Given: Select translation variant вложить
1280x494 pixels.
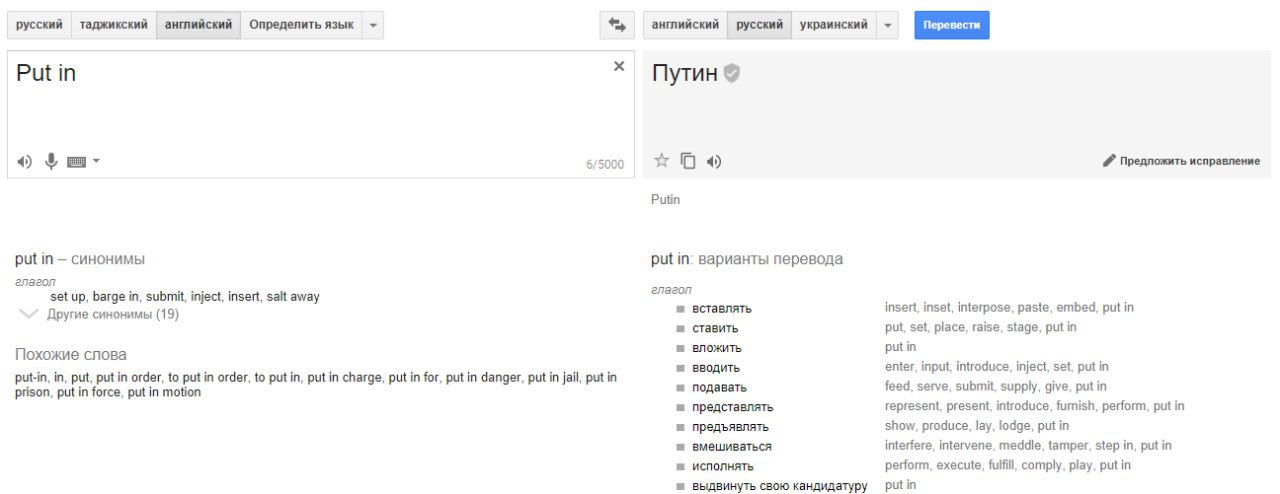Looking at the screenshot, I should pos(716,348).
